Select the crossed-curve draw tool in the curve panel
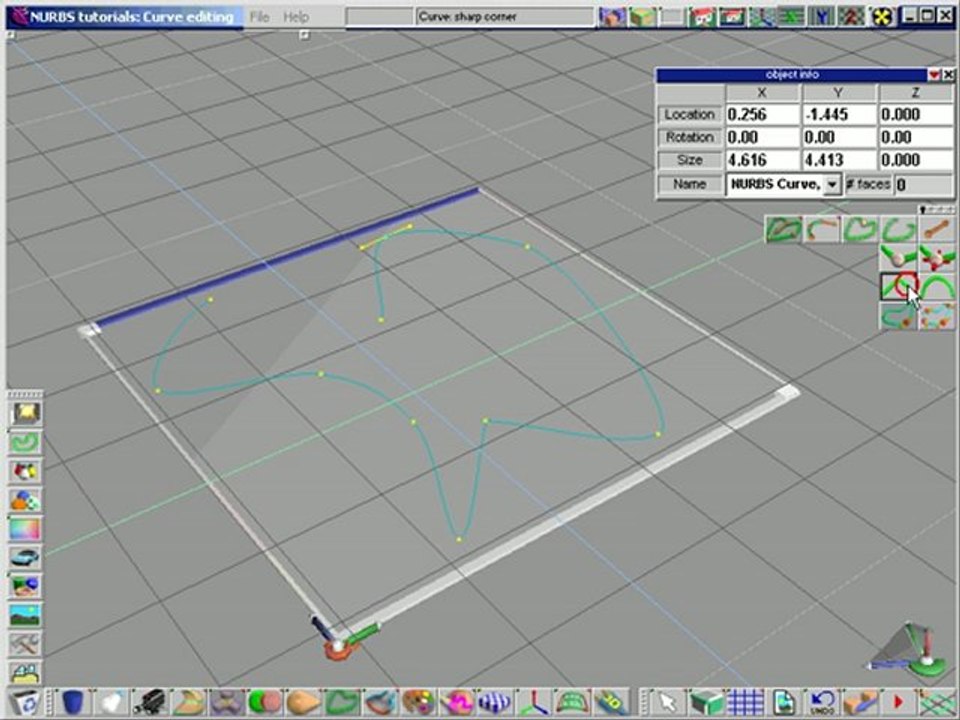 pos(784,230)
